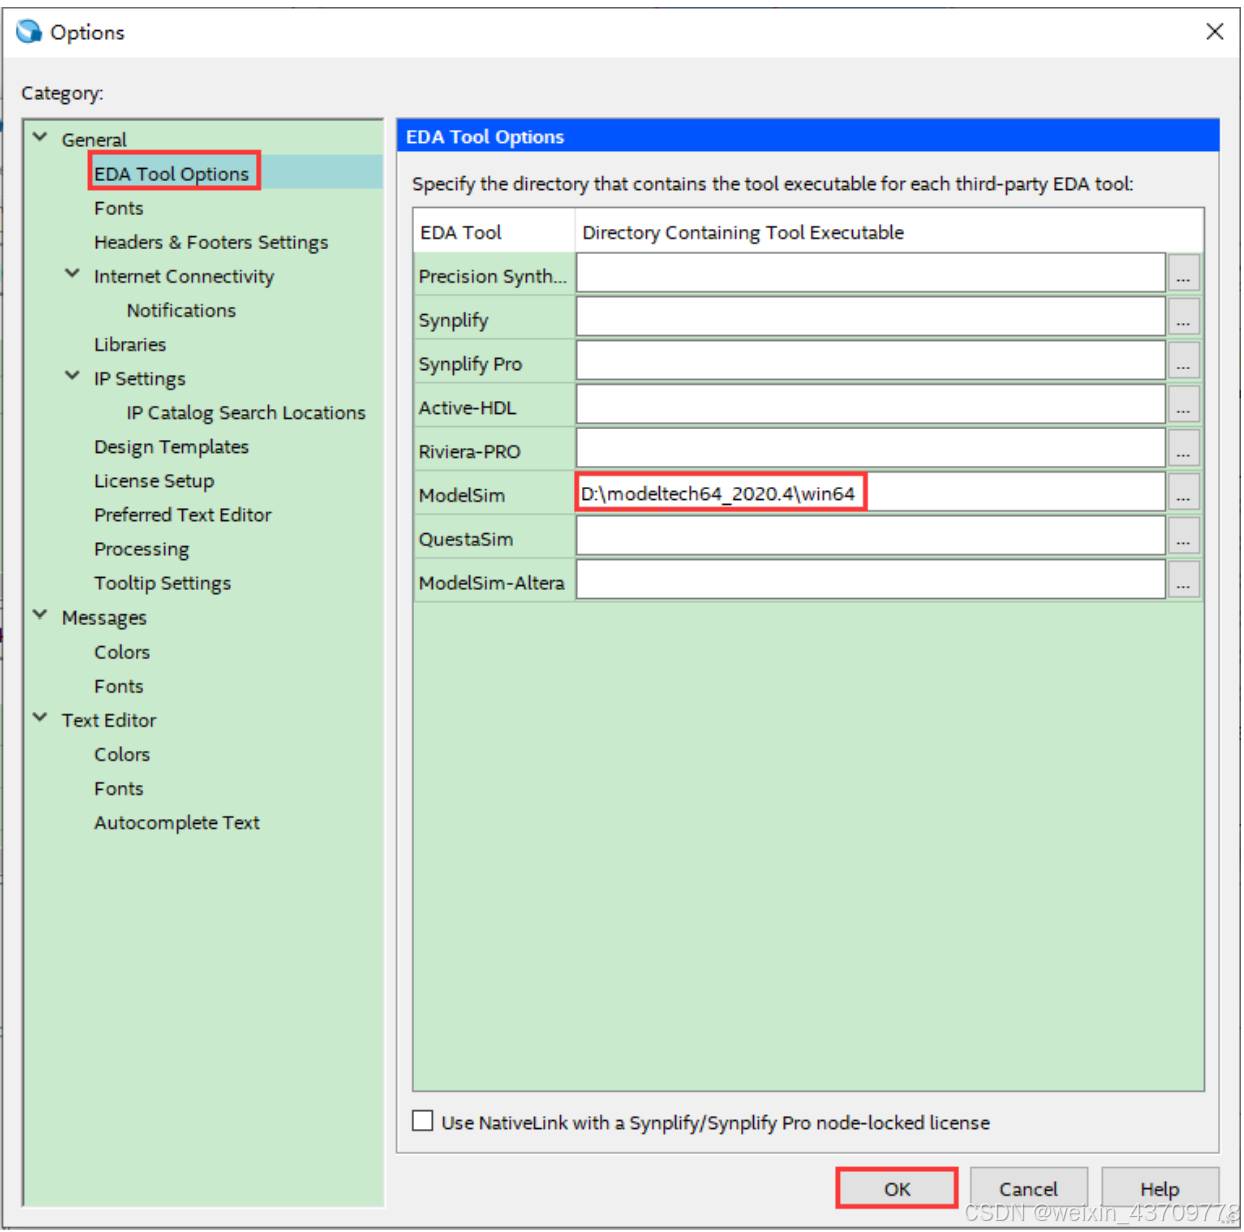Click the QuestaSim path field
Viewport: 1244px width, 1232px height.
coord(871,536)
